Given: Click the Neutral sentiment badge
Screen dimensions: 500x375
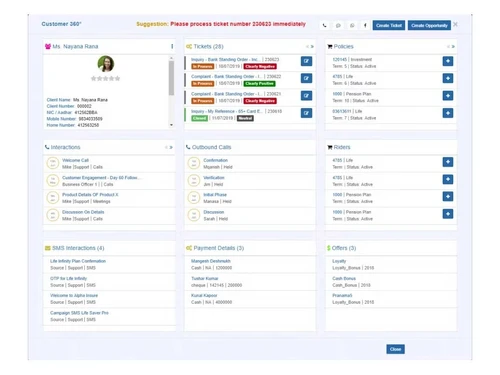Looking at the screenshot, I should [245, 118].
